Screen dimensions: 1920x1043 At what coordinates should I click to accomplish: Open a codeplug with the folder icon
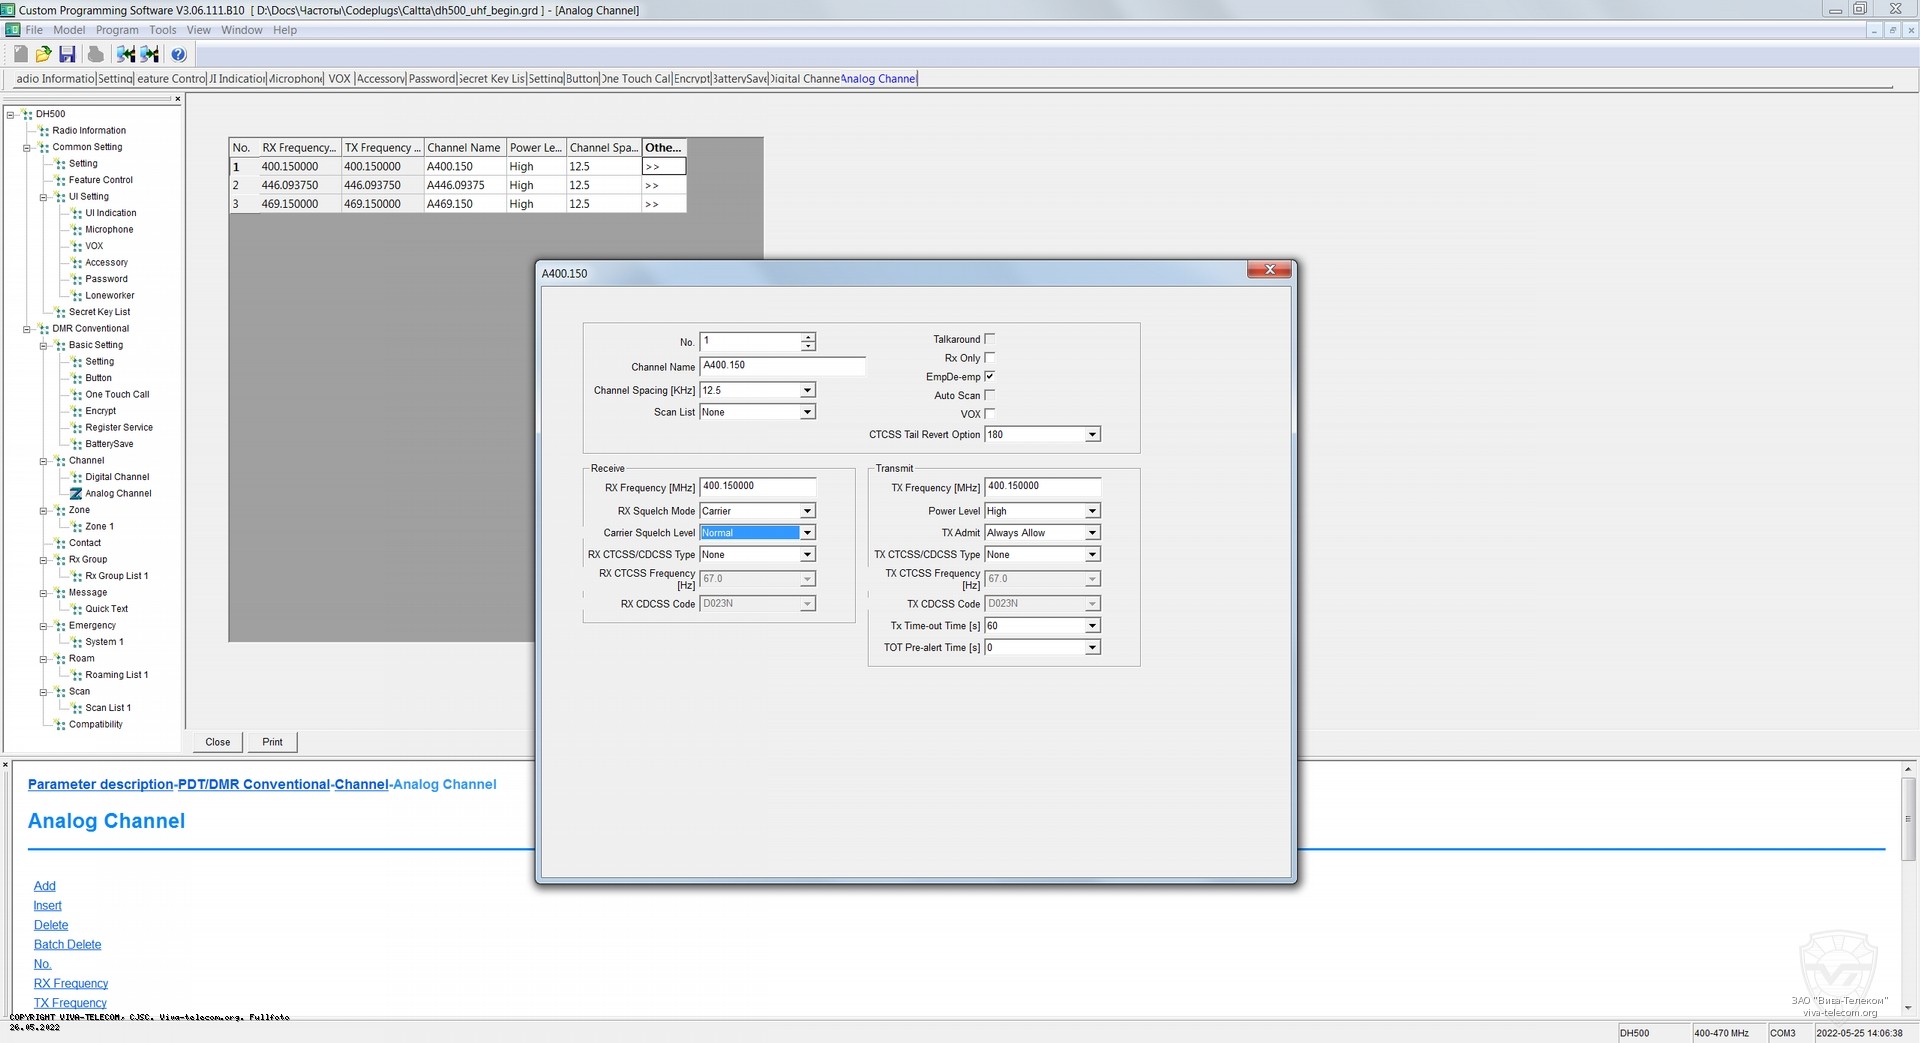pyautogui.click(x=43, y=54)
